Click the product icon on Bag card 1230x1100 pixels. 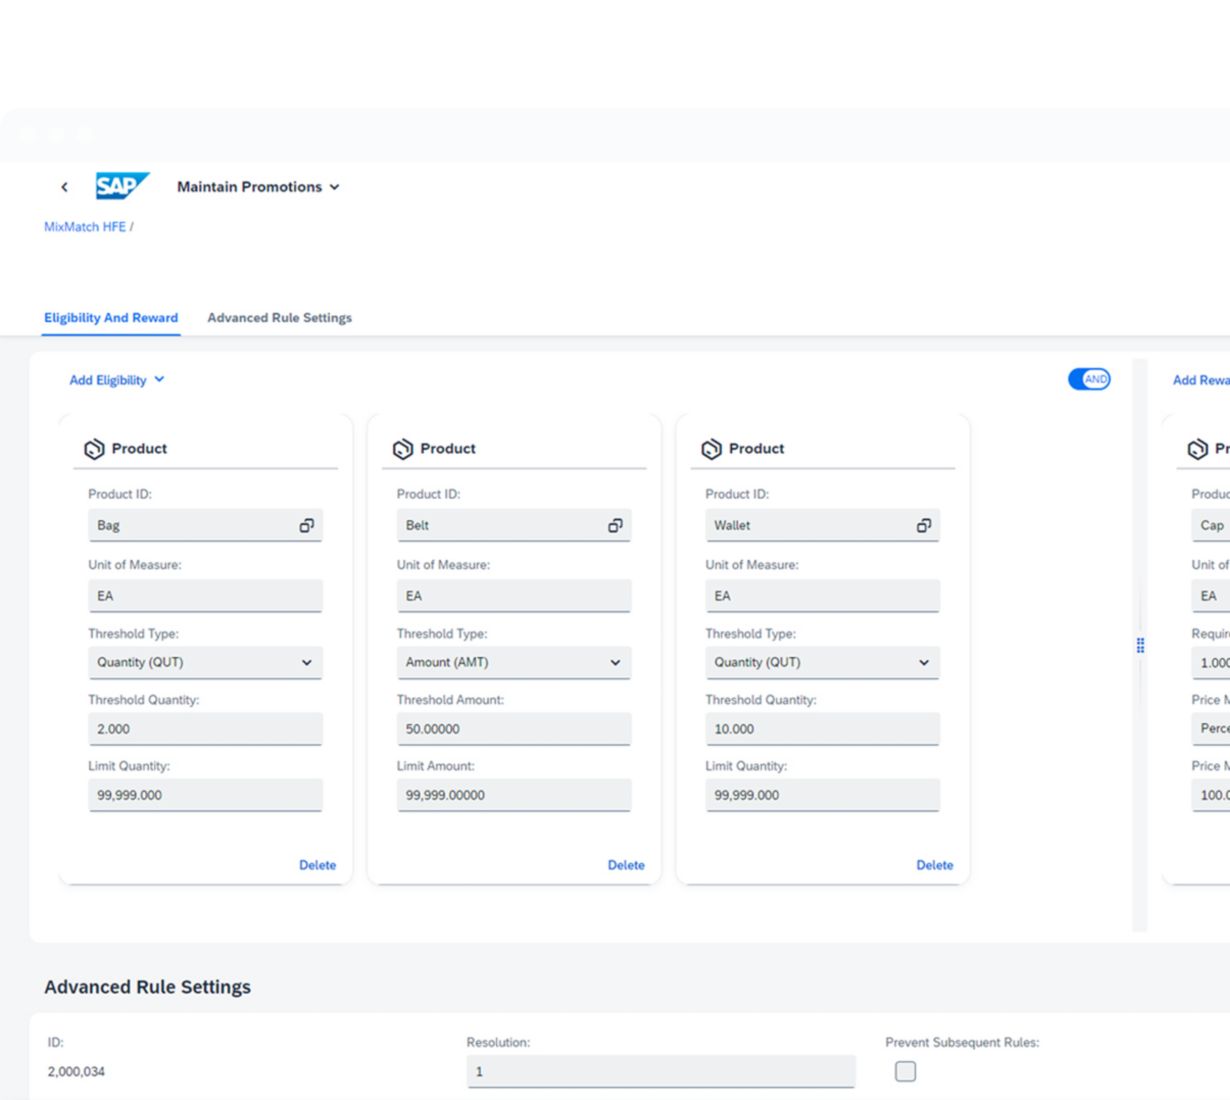pos(94,449)
